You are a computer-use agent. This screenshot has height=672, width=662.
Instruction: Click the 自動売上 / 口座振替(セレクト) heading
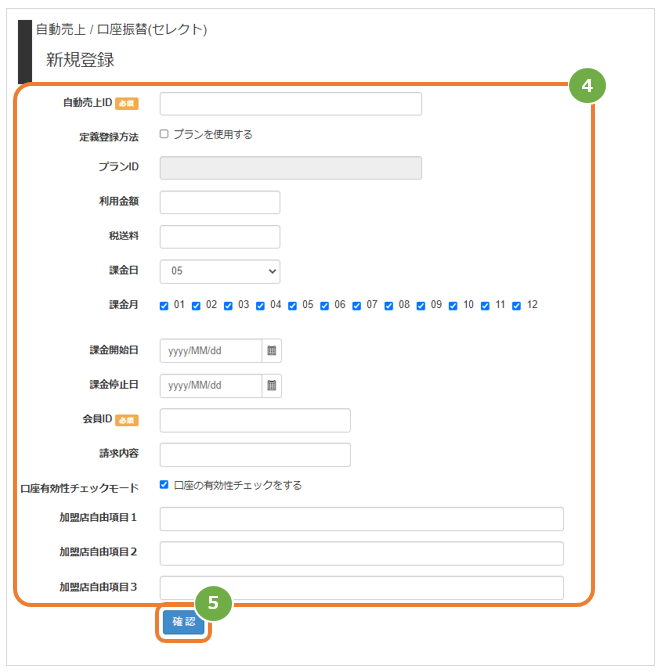[x=121, y=30]
